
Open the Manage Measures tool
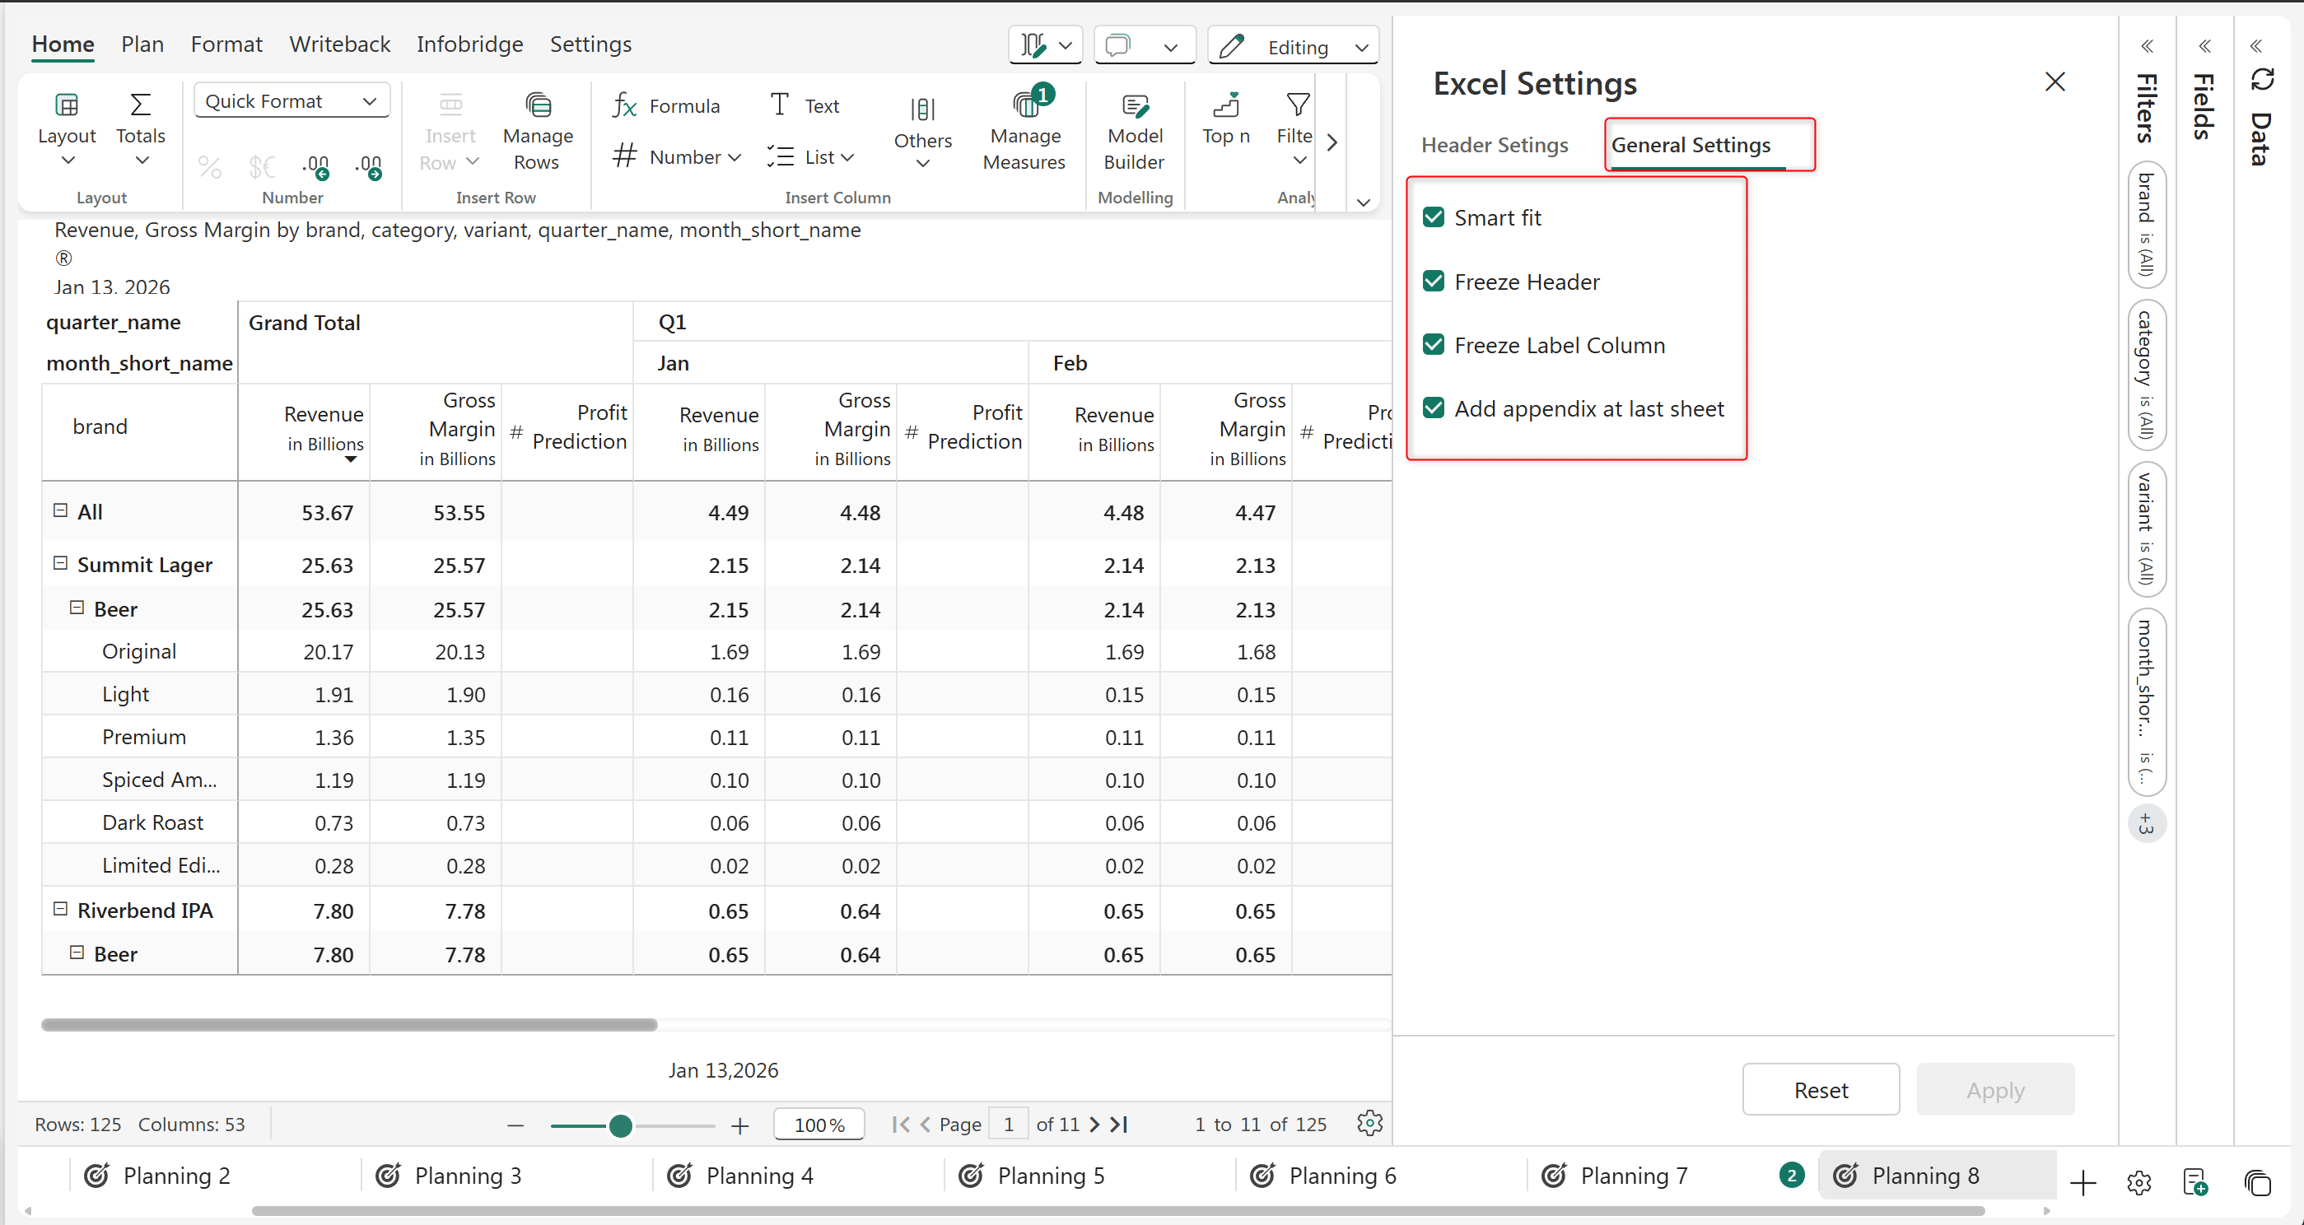(1023, 130)
